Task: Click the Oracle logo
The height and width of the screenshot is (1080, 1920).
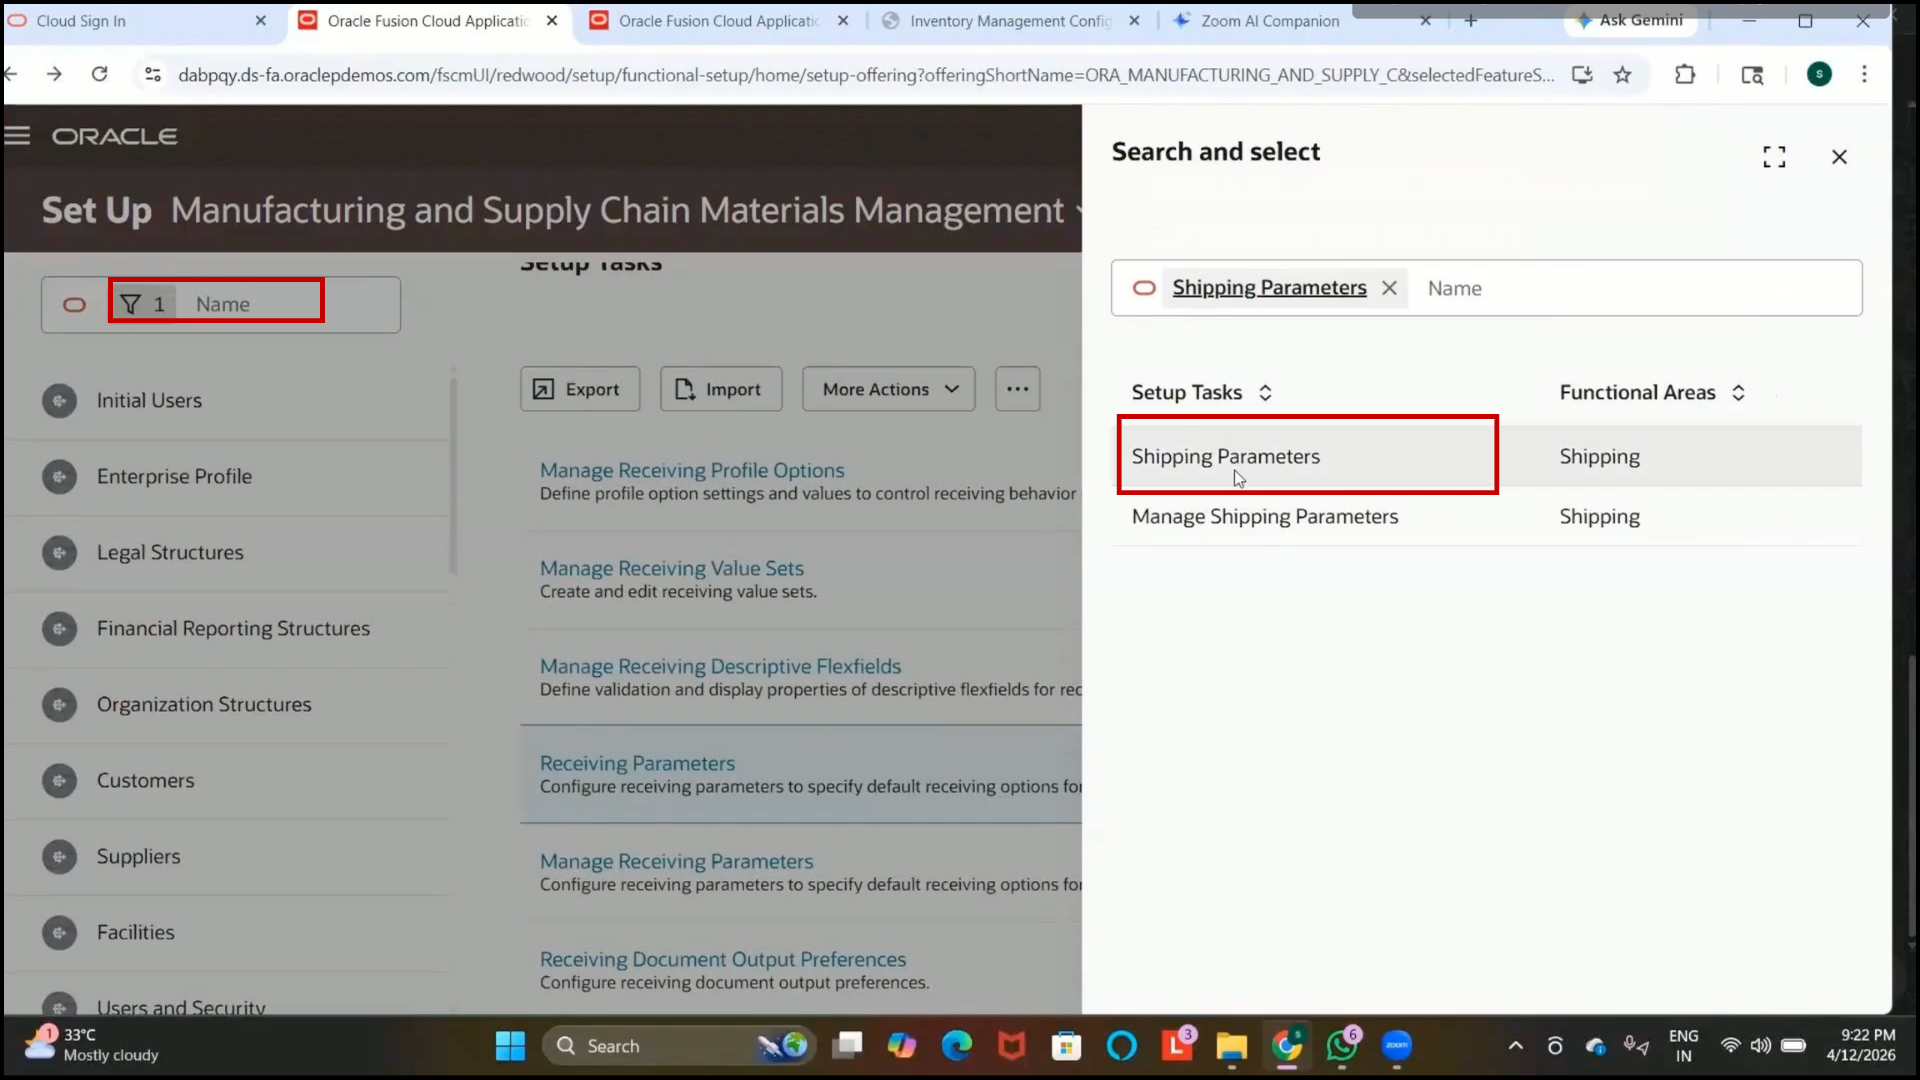Action: tap(115, 136)
